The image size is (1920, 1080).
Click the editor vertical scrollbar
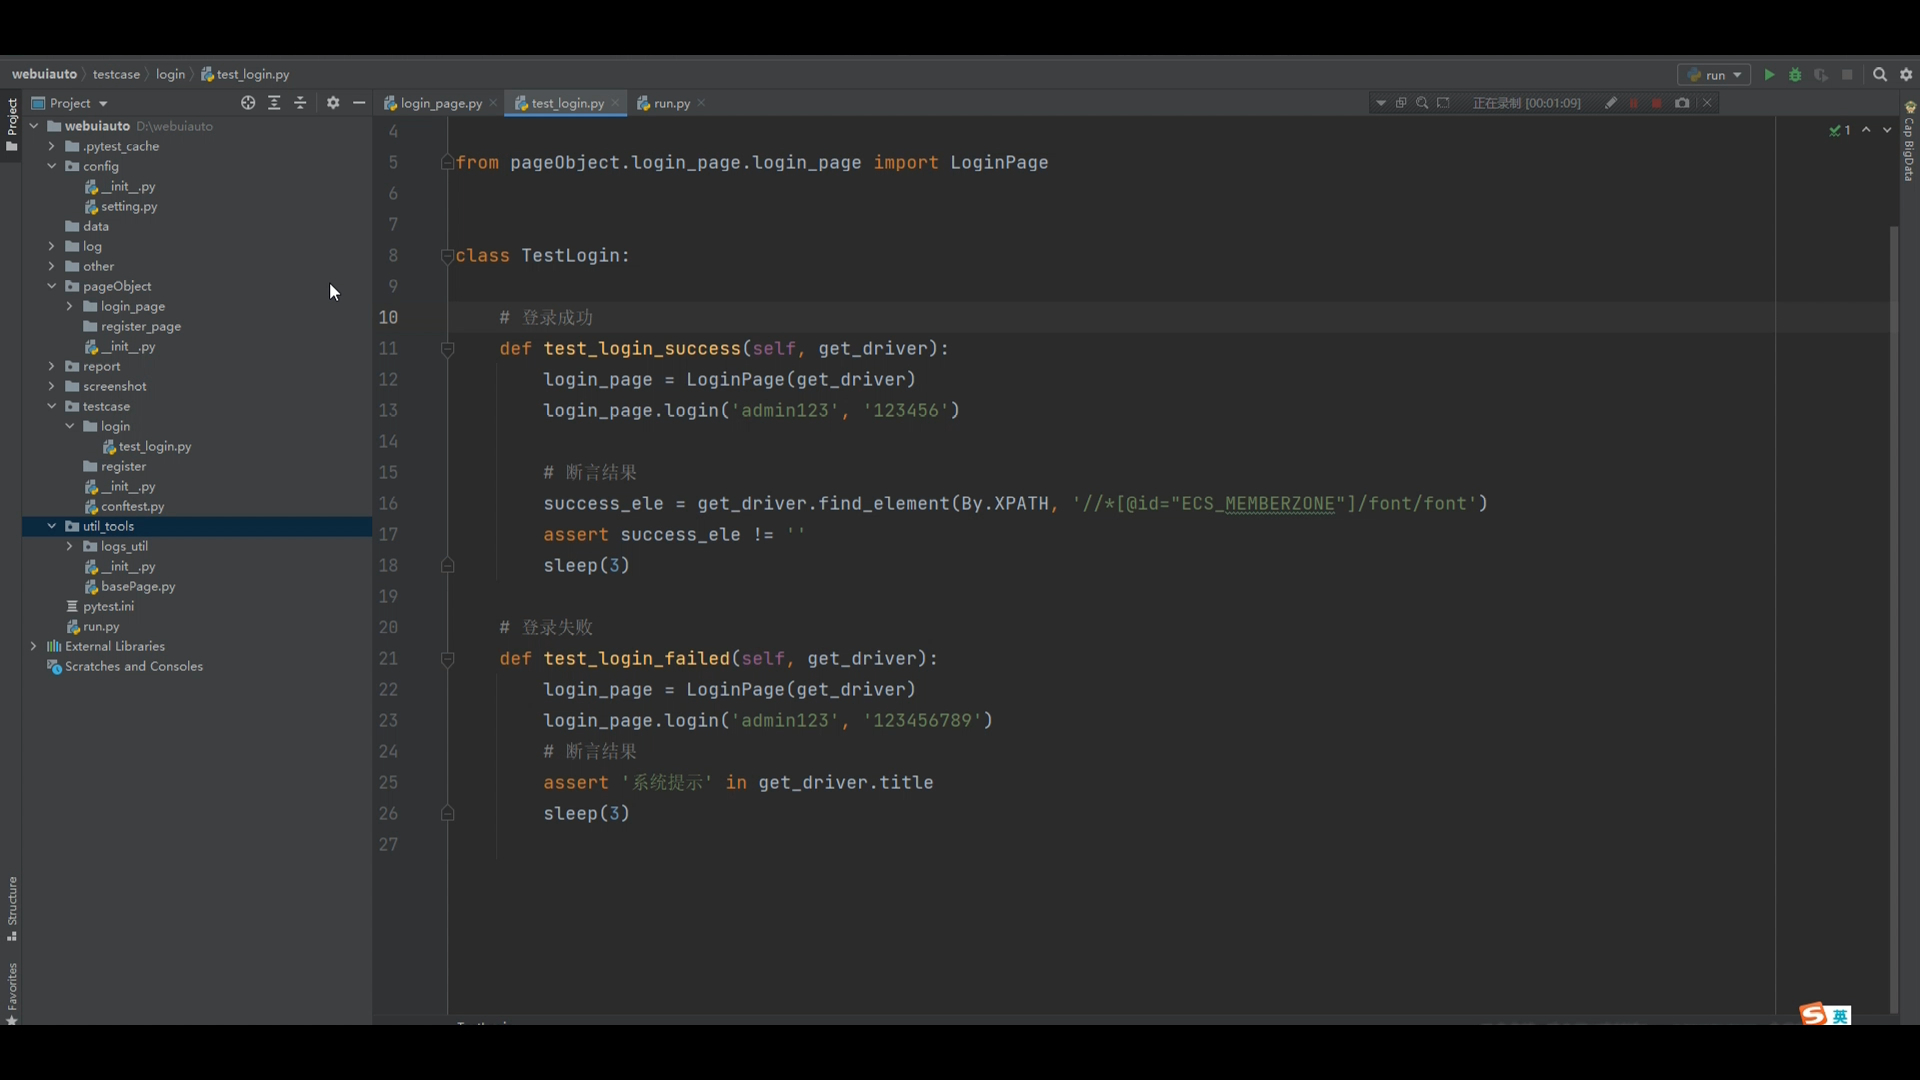click(x=1893, y=620)
